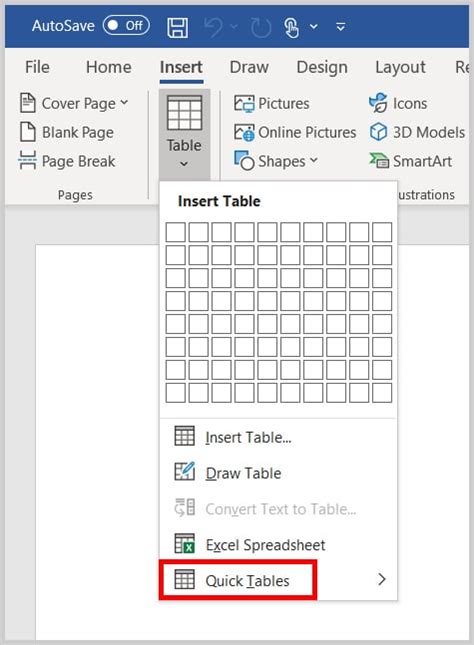Click the Blank Page label text
474x645 pixels.
coord(78,132)
